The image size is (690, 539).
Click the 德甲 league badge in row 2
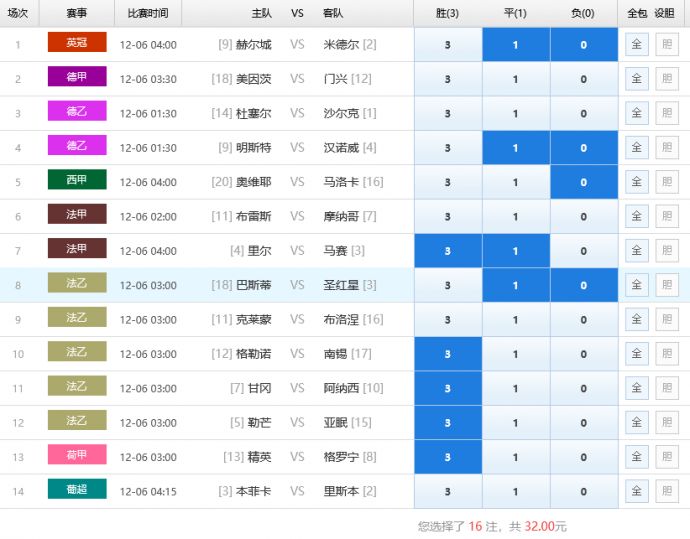[77, 78]
